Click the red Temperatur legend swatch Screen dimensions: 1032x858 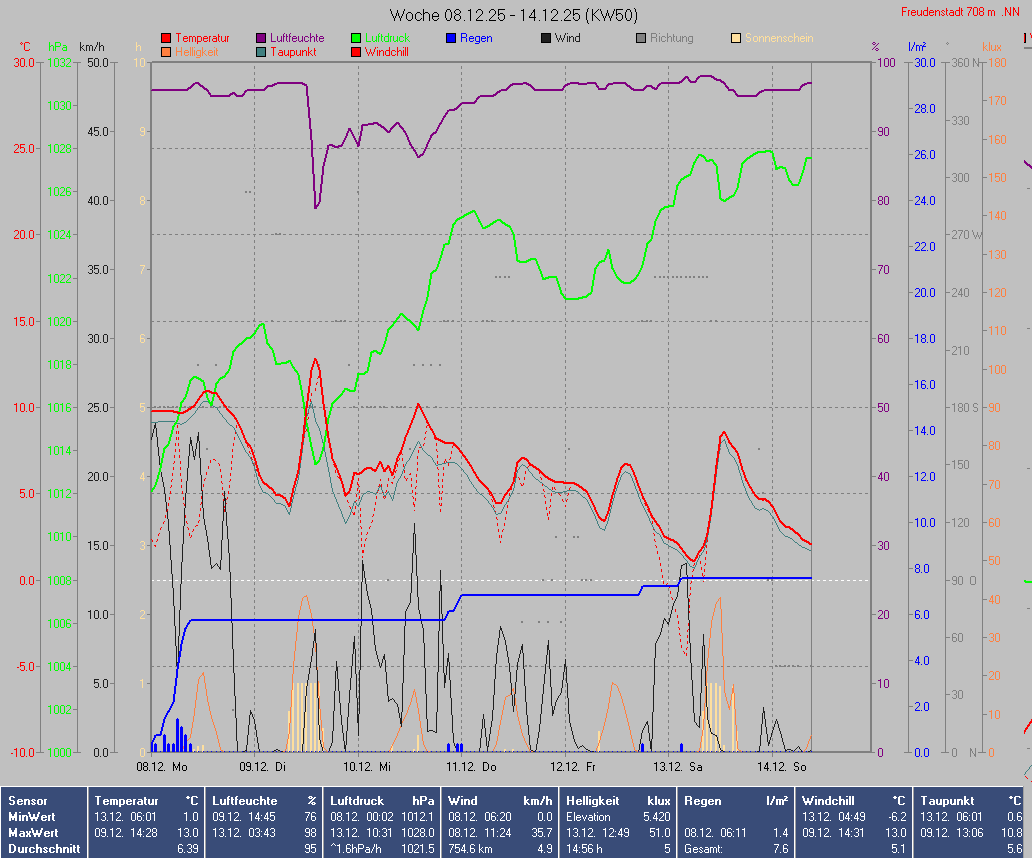coord(166,38)
